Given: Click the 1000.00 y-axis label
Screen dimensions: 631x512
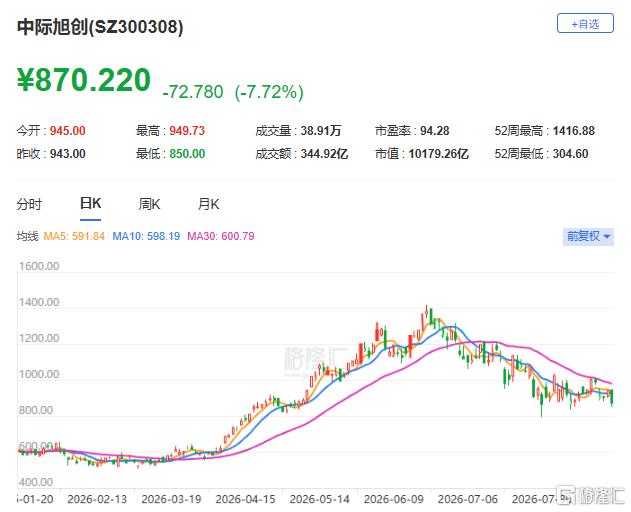Looking at the screenshot, I should 39,374.
